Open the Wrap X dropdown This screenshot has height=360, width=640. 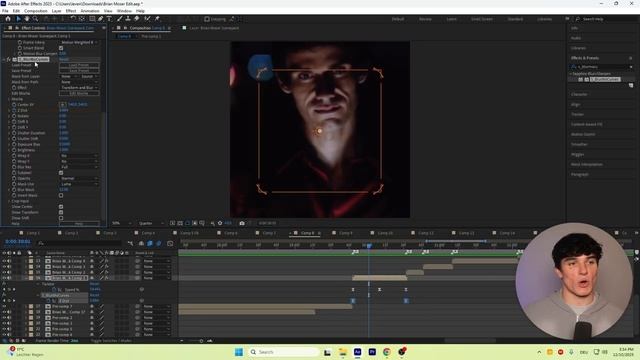79,156
